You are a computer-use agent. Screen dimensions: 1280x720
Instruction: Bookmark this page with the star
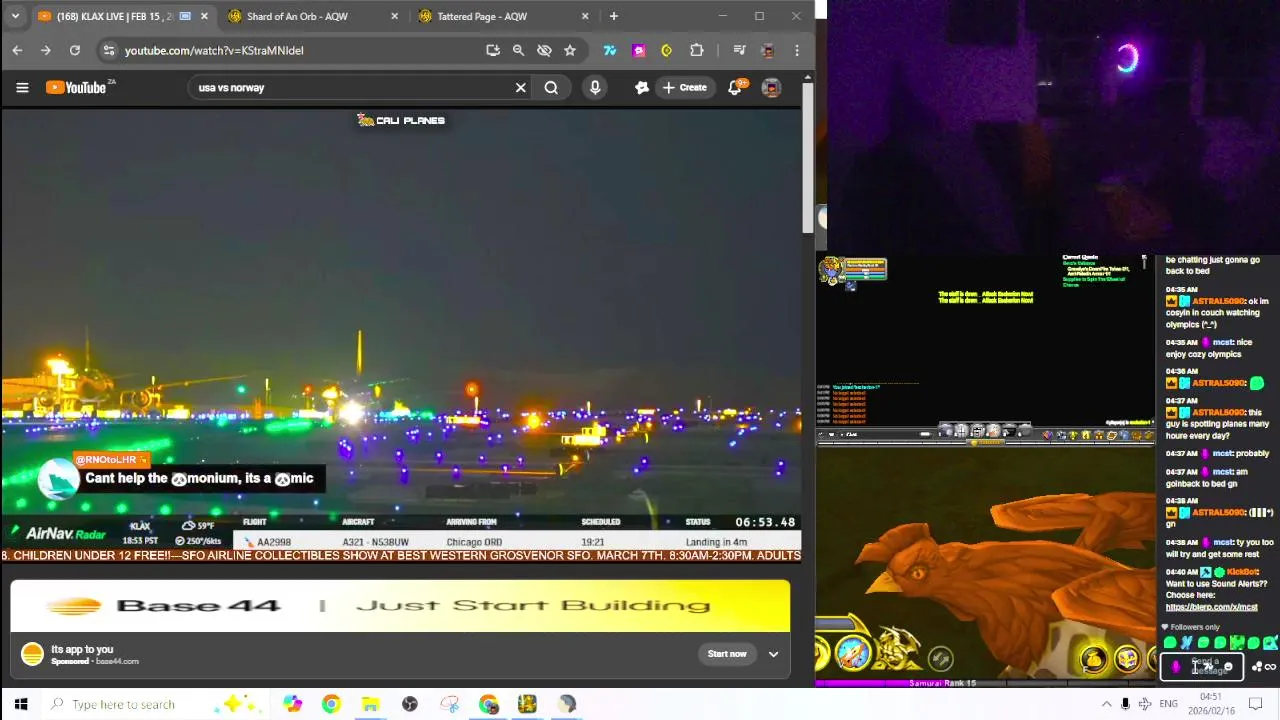click(x=570, y=50)
